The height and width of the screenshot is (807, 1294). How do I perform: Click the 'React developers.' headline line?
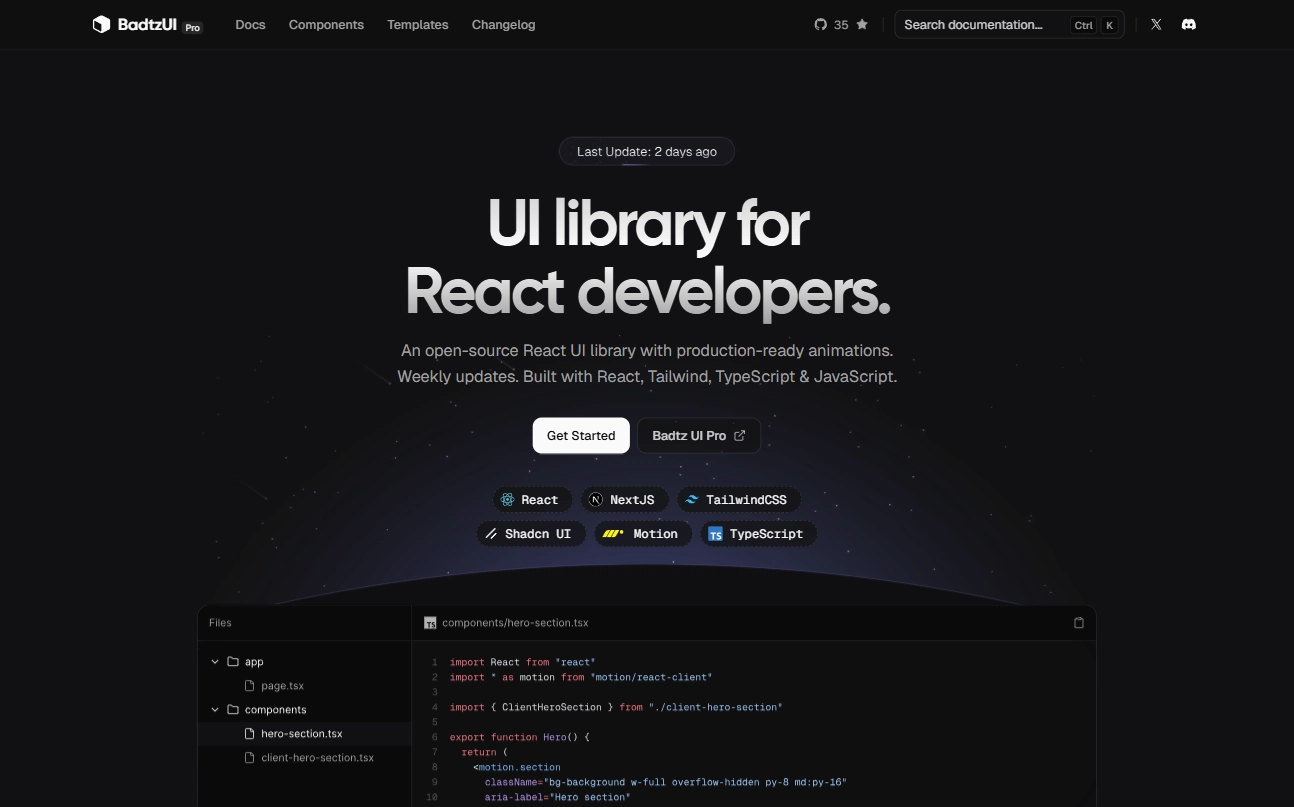tap(648, 293)
